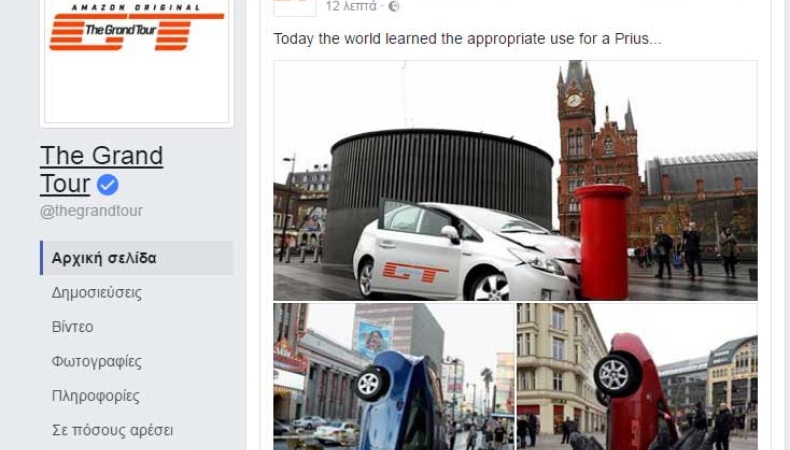Click the blue verified badge icon
This screenshot has height=450, width=790.
tap(107, 184)
